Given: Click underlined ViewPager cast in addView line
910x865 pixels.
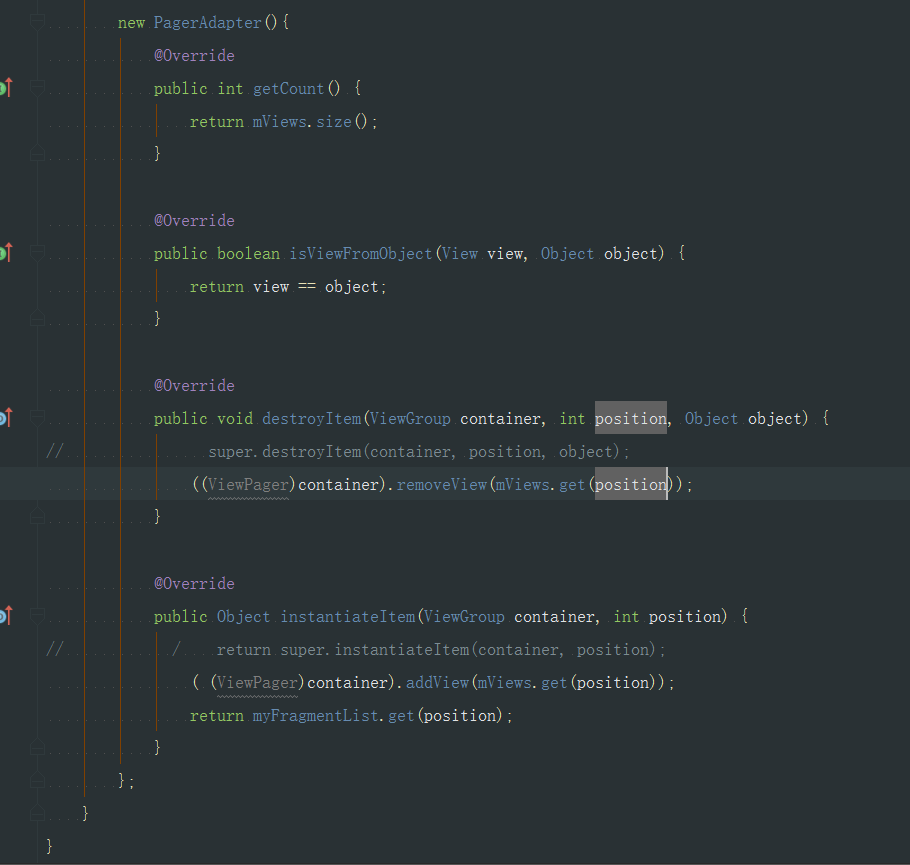Looking at the screenshot, I should pos(257,682).
